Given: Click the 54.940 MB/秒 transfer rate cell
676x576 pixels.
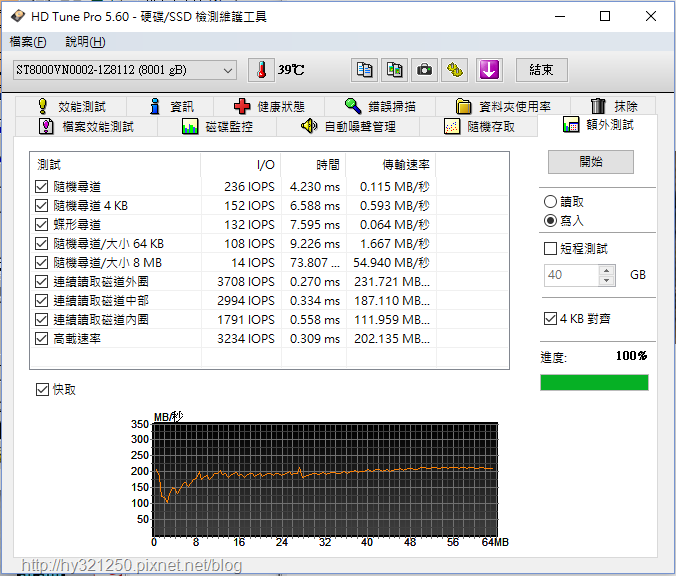Looking at the screenshot, I should 391,263.
